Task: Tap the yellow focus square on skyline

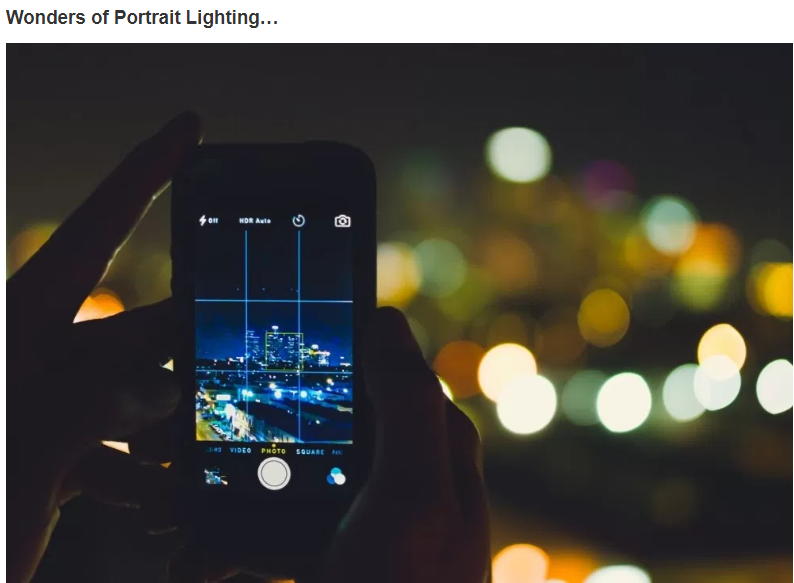Action: coord(284,351)
